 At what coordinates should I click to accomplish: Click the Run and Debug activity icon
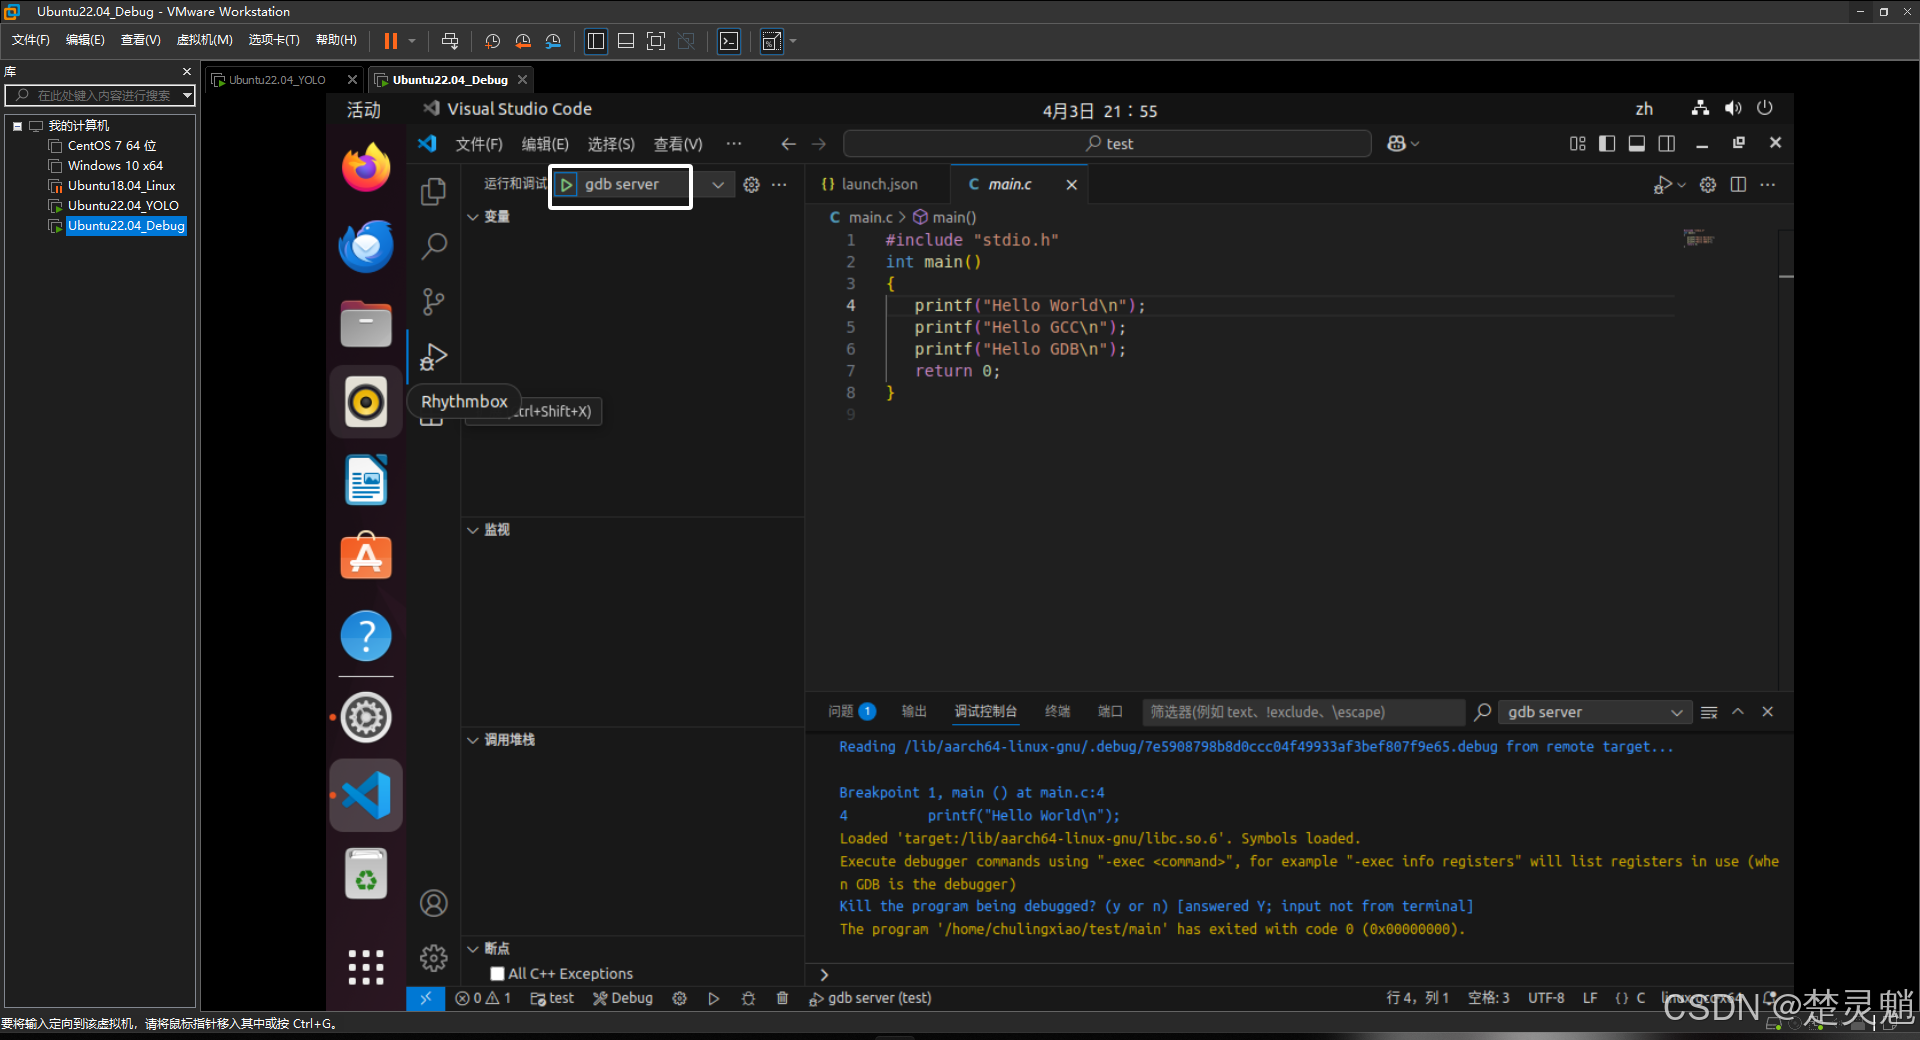[433, 357]
